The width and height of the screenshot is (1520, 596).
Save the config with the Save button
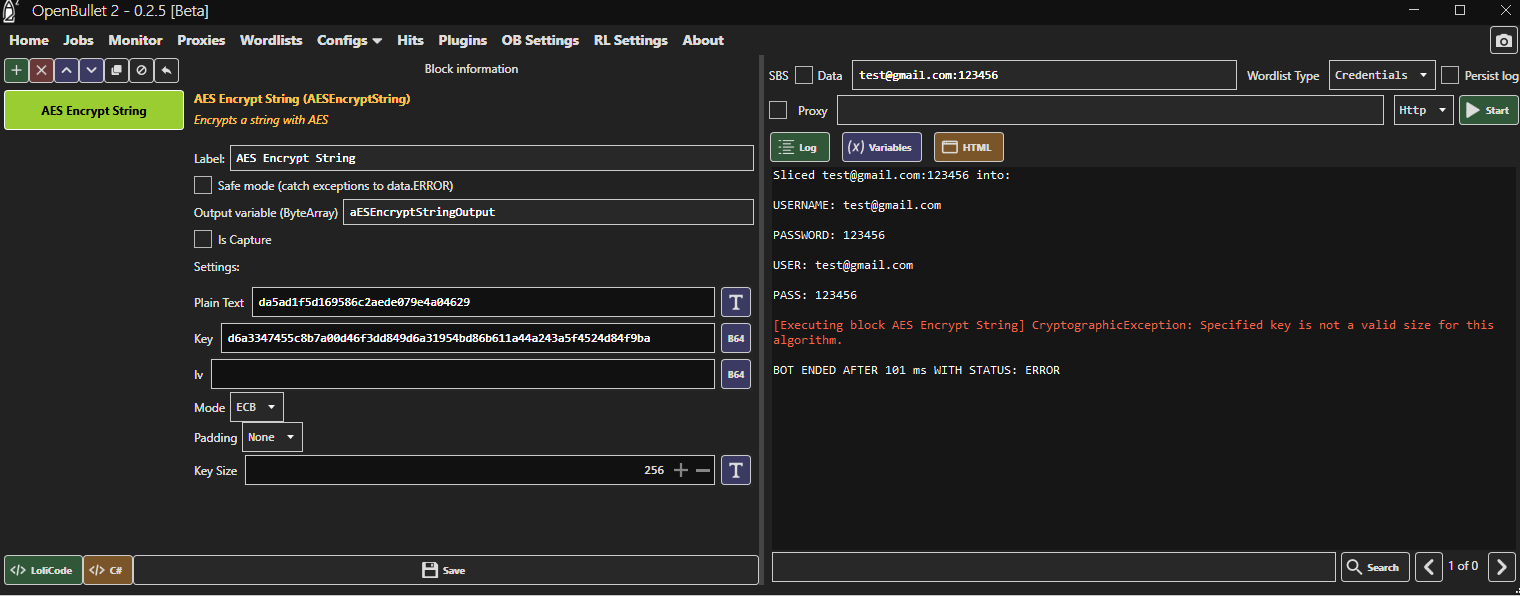(x=445, y=570)
